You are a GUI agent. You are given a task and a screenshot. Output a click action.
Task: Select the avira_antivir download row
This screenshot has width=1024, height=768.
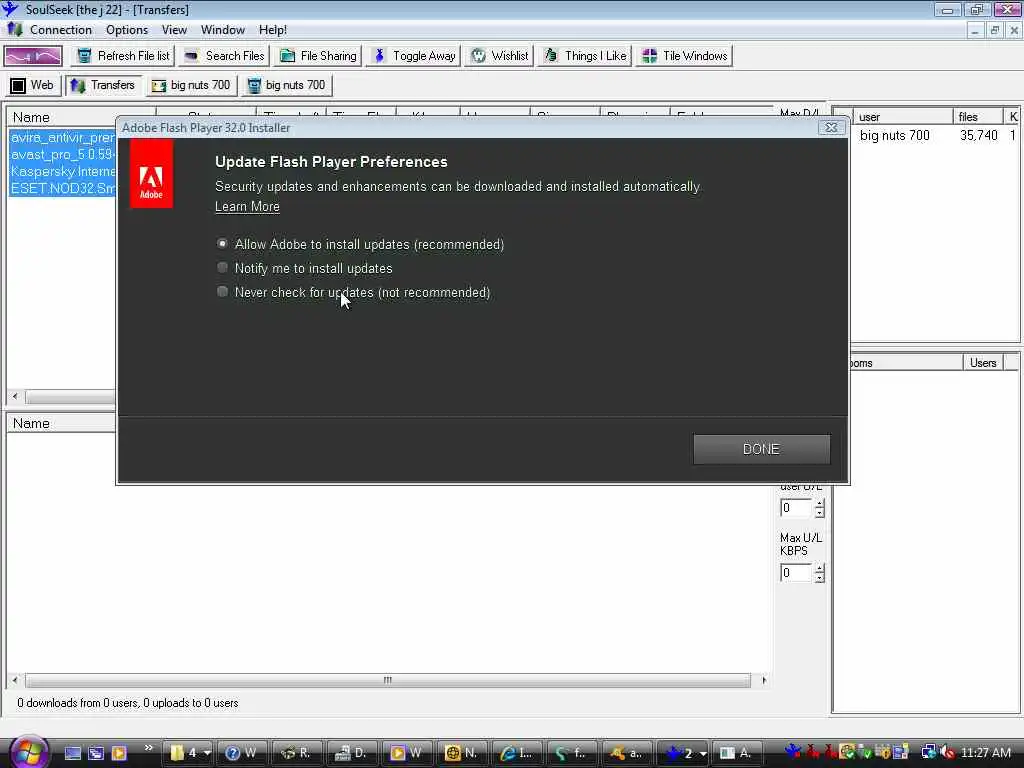[62, 138]
